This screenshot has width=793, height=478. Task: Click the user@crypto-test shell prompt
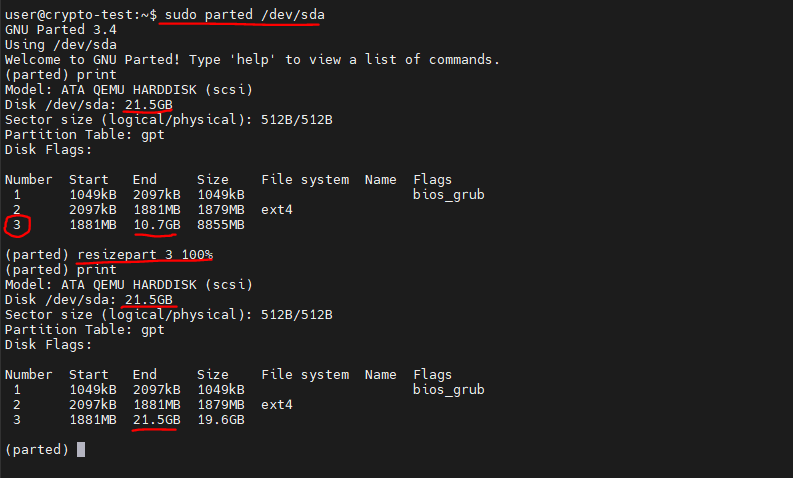[x=78, y=15]
